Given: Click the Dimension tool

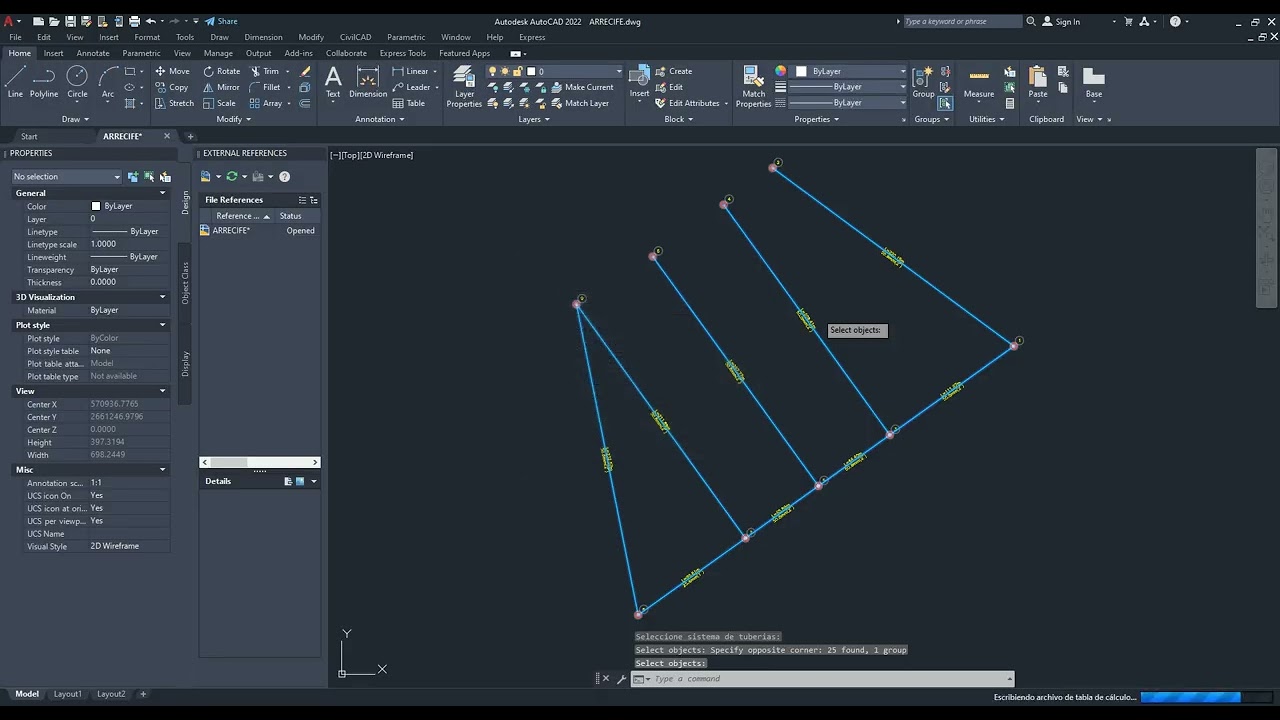Looking at the screenshot, I should pyautogui.click(x=368, y=82).
